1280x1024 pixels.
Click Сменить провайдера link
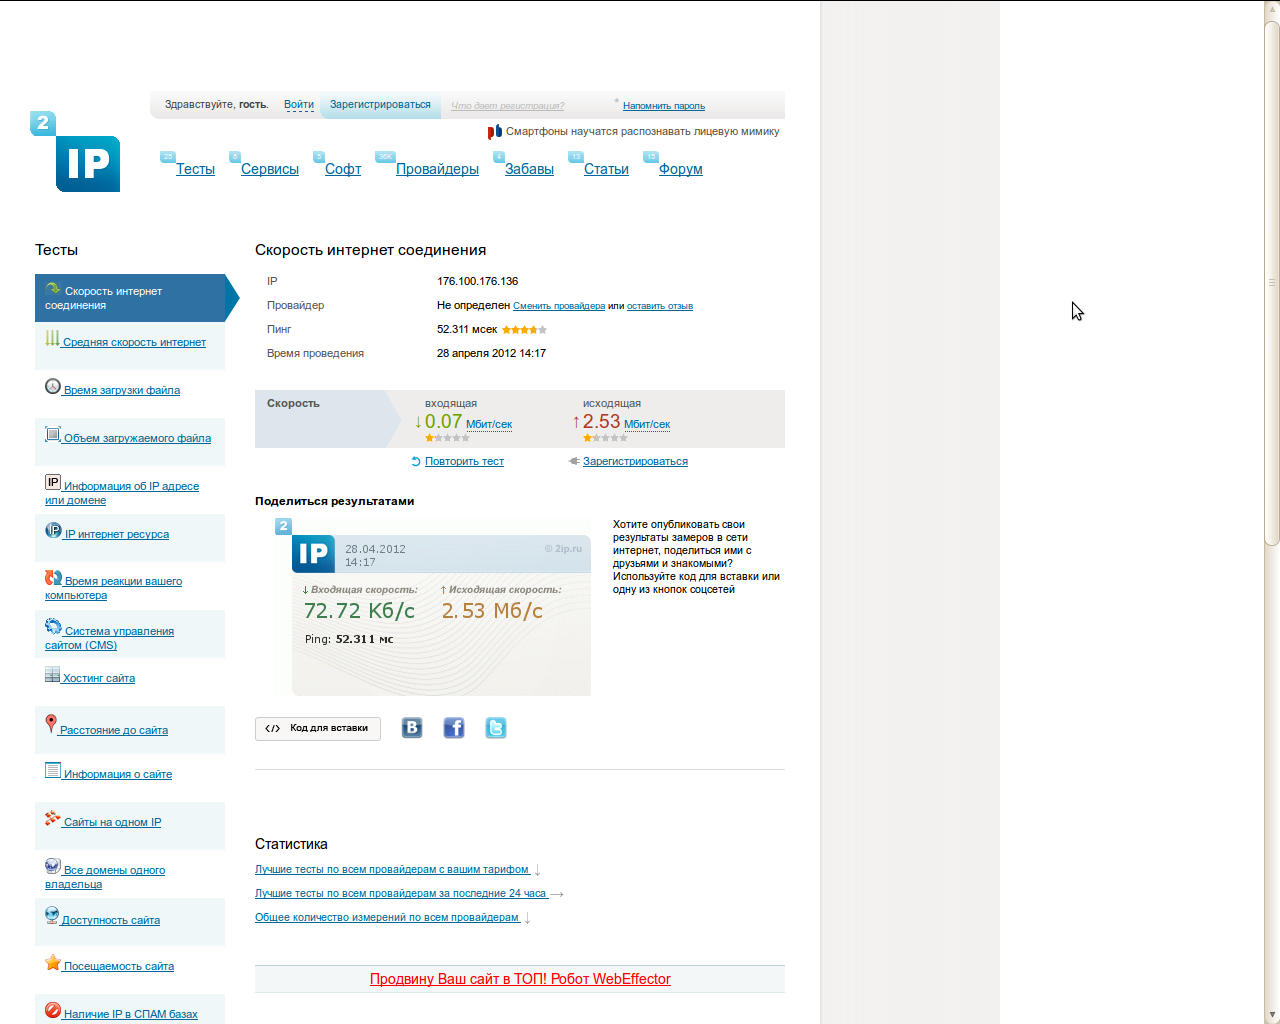click(559, 306)
